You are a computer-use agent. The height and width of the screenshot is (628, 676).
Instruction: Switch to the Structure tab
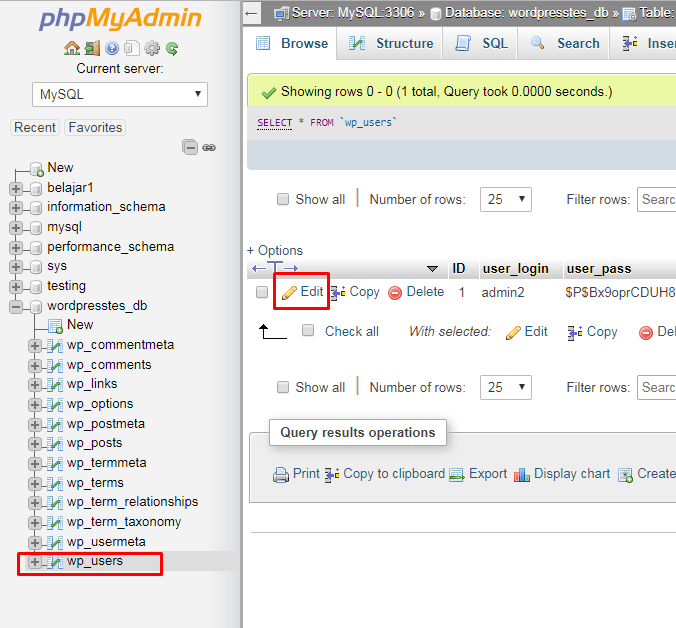tap(391, 44)
